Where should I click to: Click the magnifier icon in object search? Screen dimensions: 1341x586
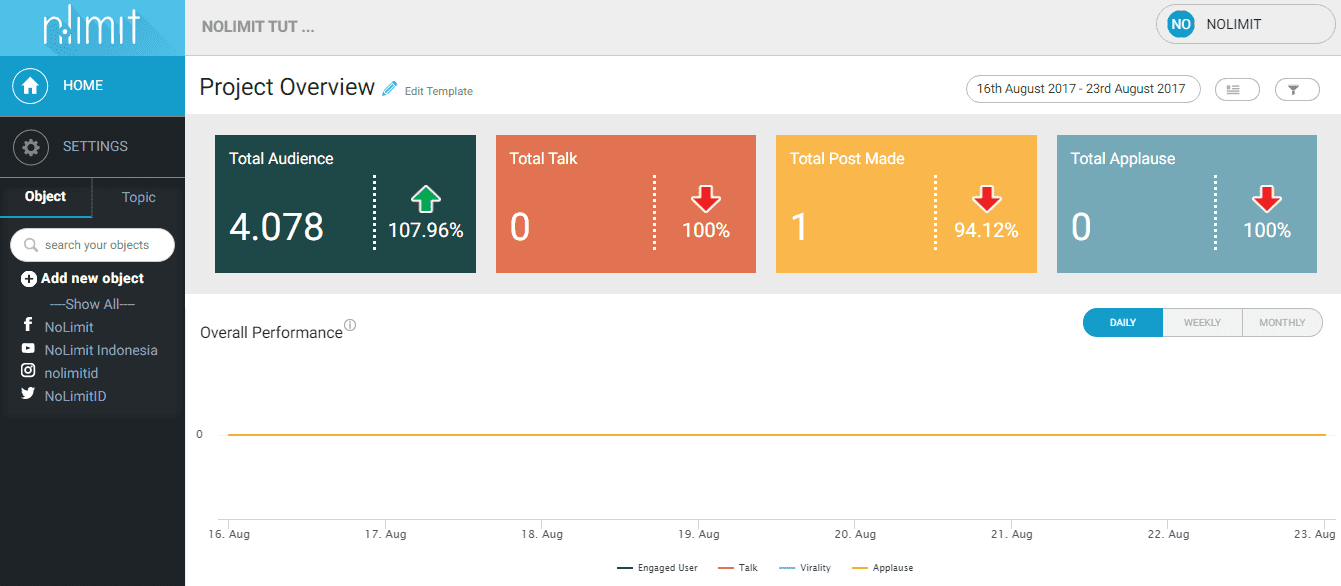(31, 245)
